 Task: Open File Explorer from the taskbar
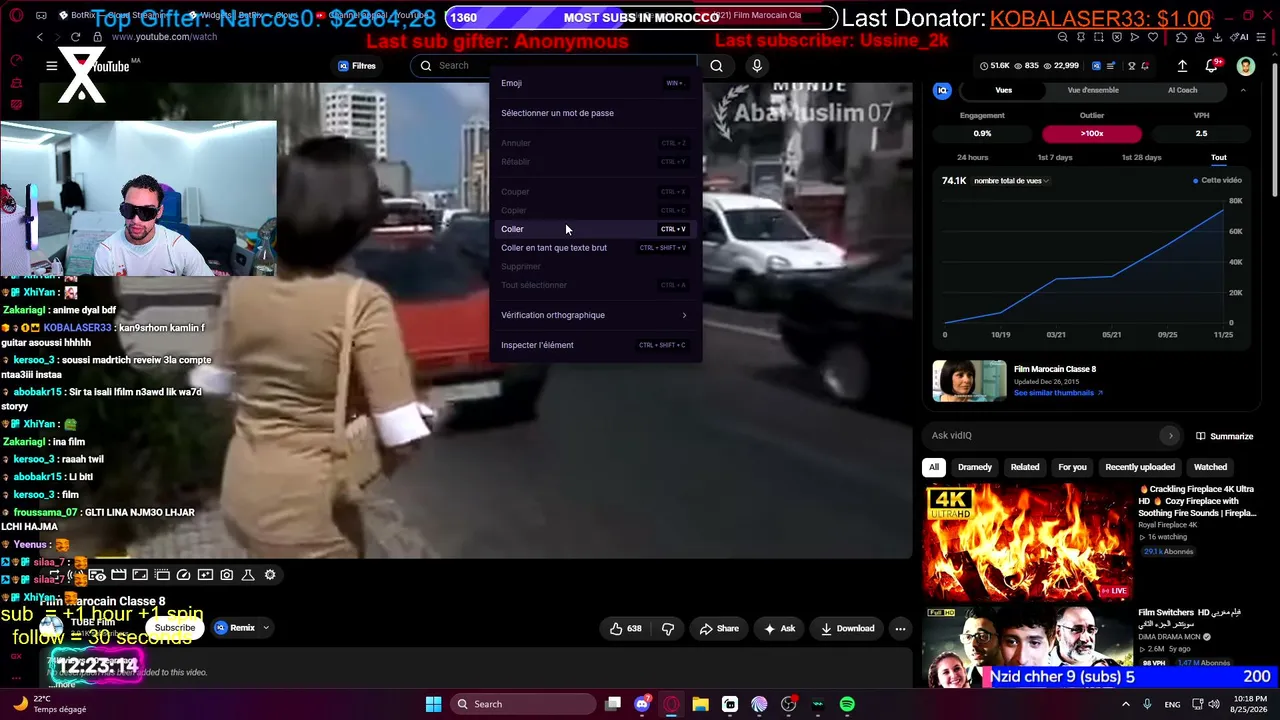coord(700,704)
